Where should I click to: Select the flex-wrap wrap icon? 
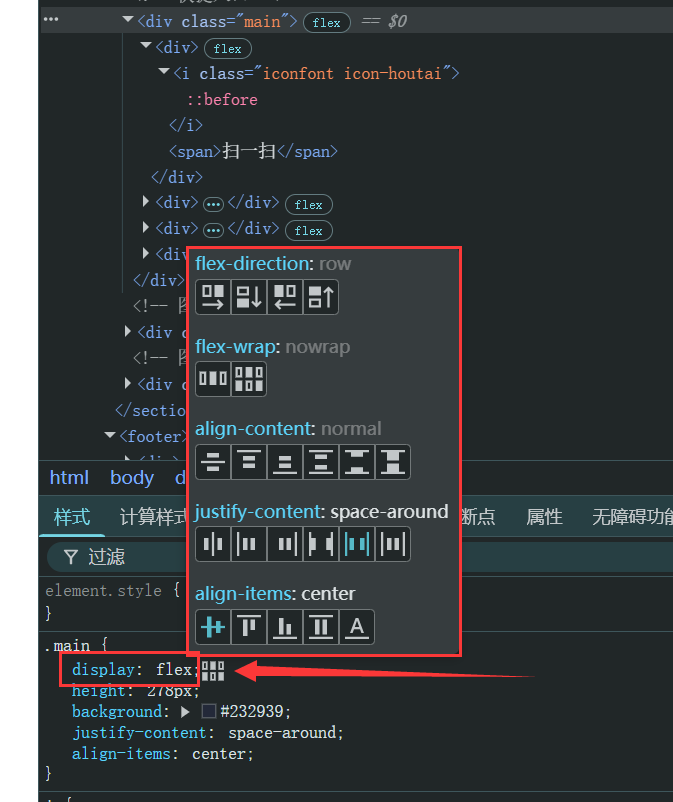[x=249, y=379]
